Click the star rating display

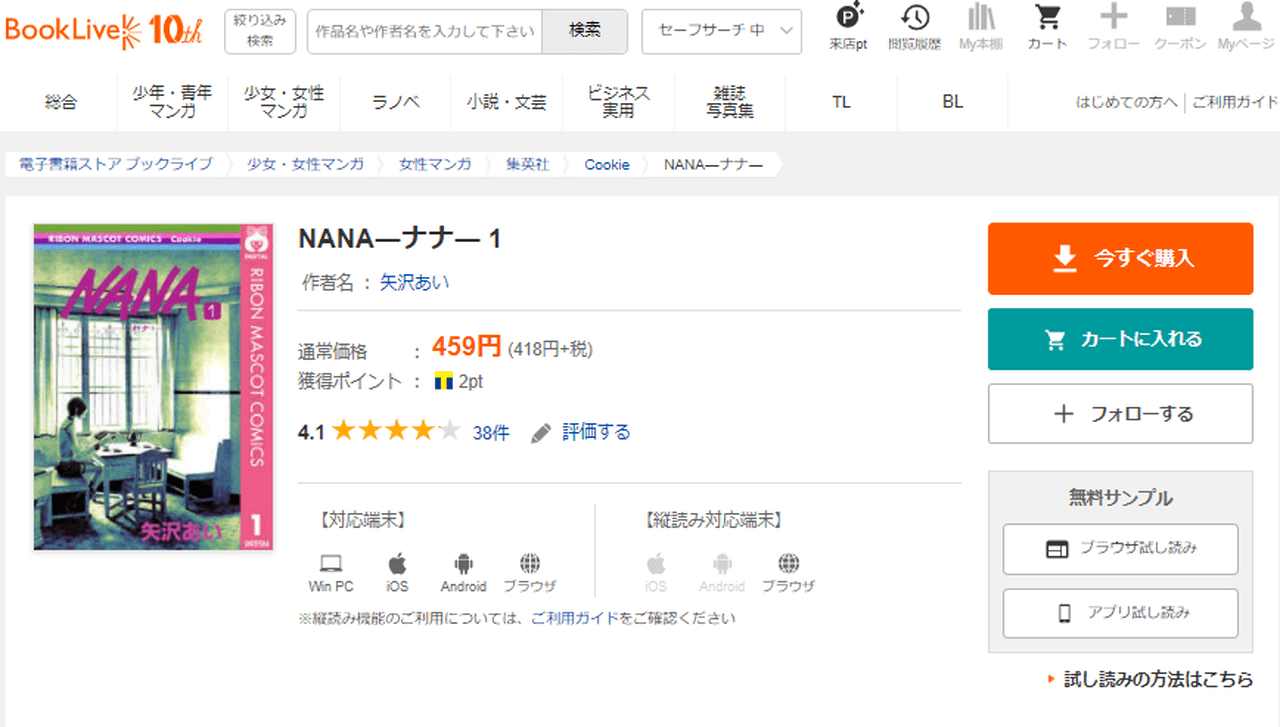[396, 432]
